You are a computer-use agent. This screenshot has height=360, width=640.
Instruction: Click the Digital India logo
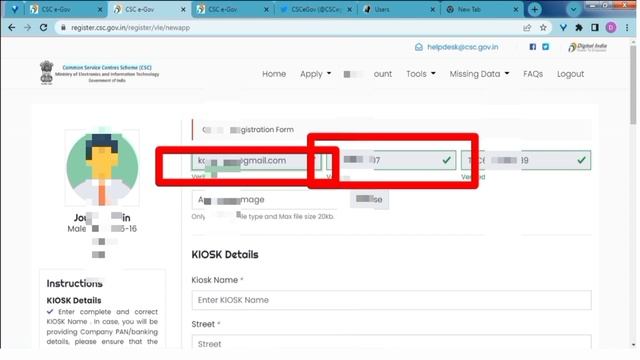pyautogui.click(x=587, y=47)
